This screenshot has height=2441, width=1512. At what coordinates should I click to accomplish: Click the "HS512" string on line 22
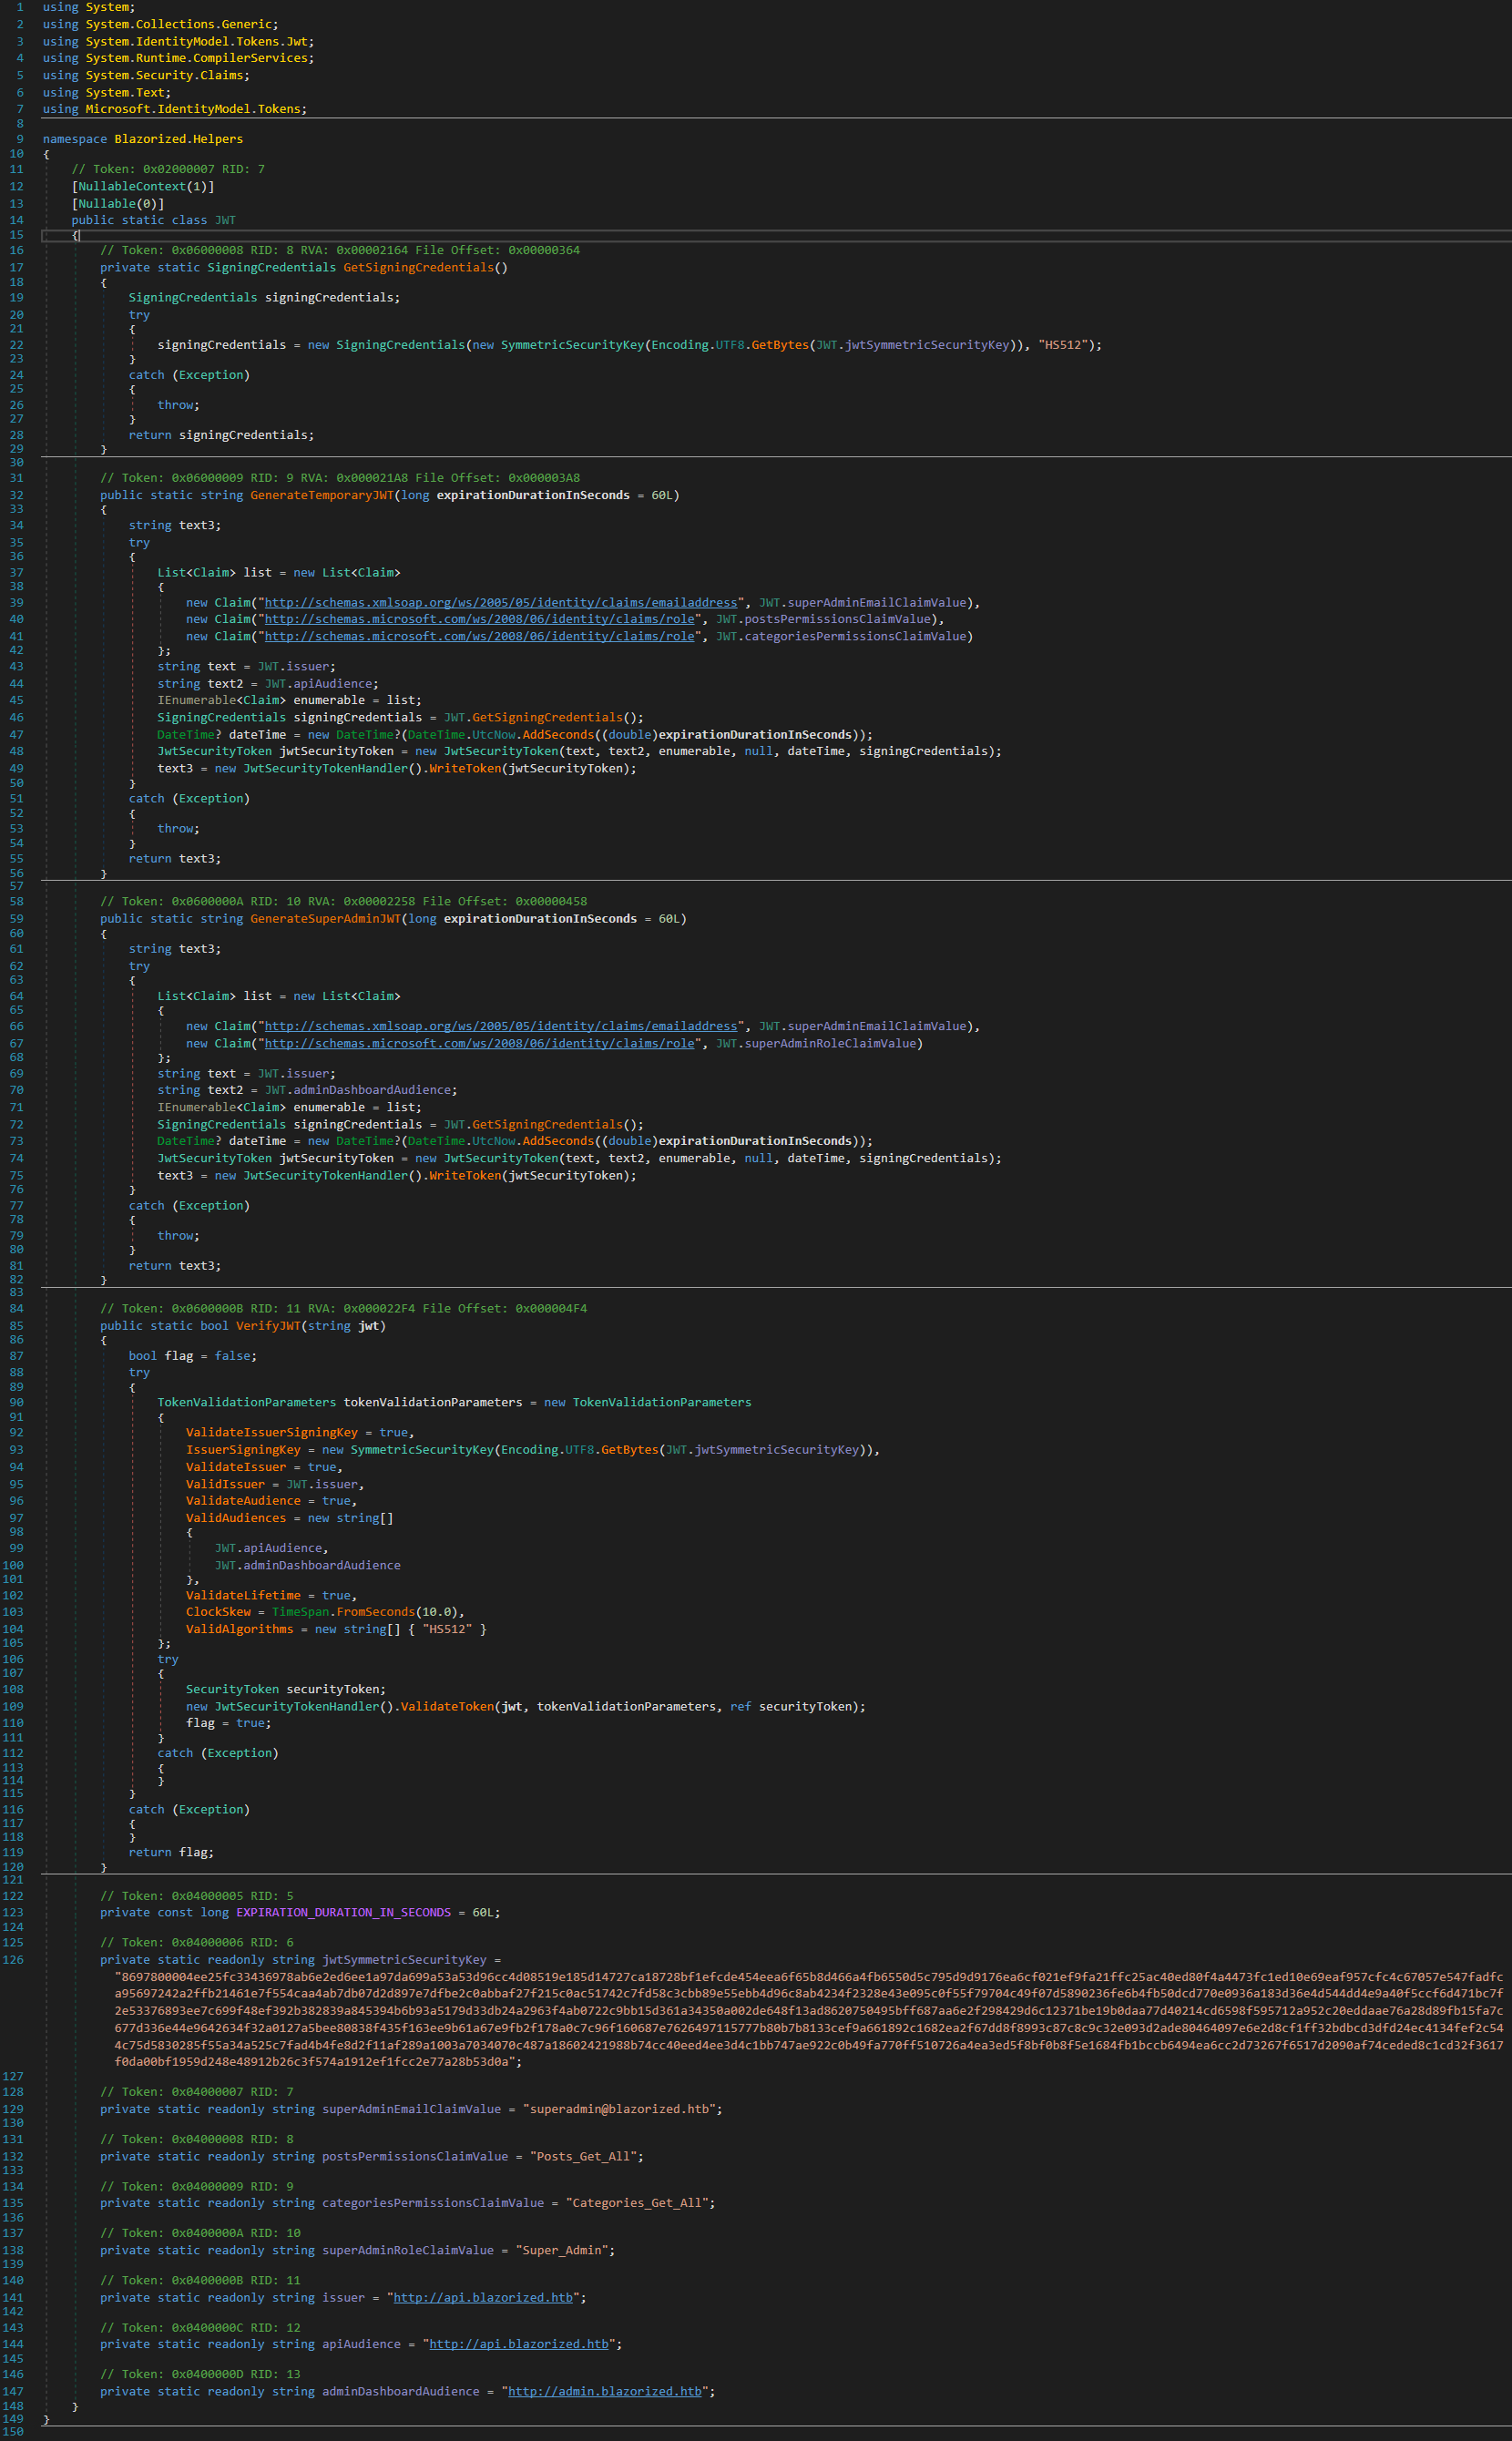[1062, 344]
